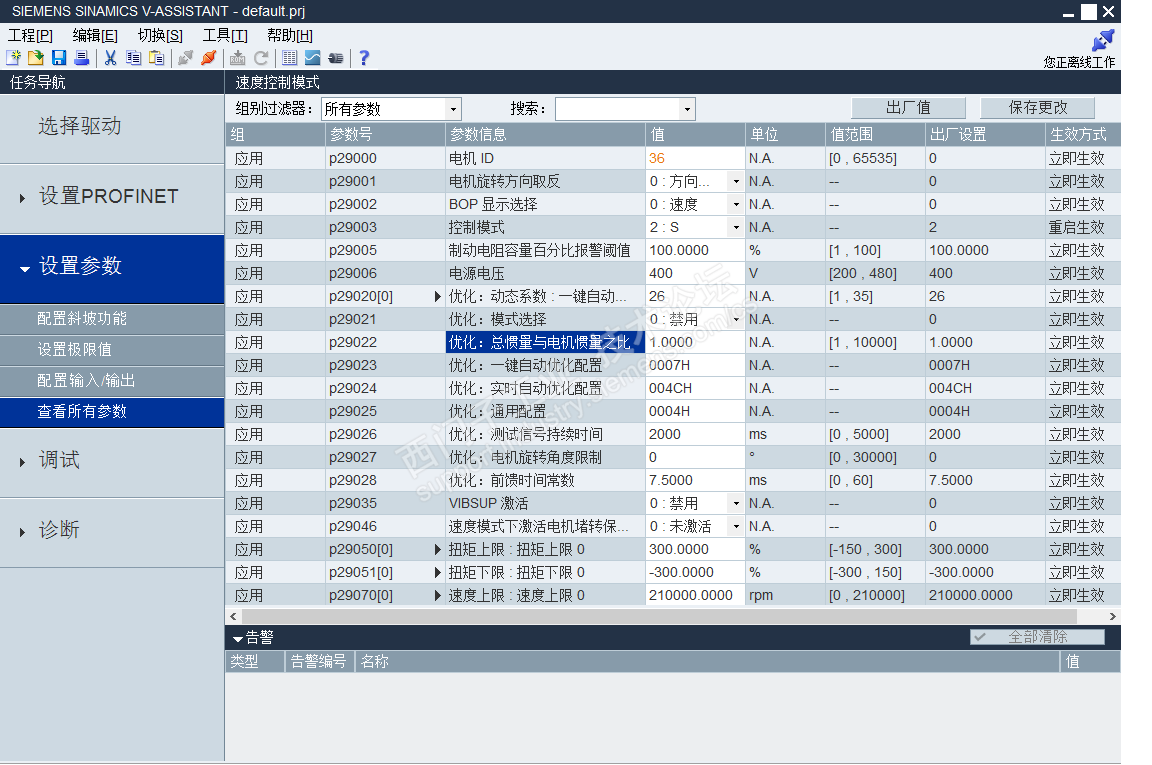Open the 工具[T] menu
The height and width of the screenshot is (765, 1152).
click(225, 35)
